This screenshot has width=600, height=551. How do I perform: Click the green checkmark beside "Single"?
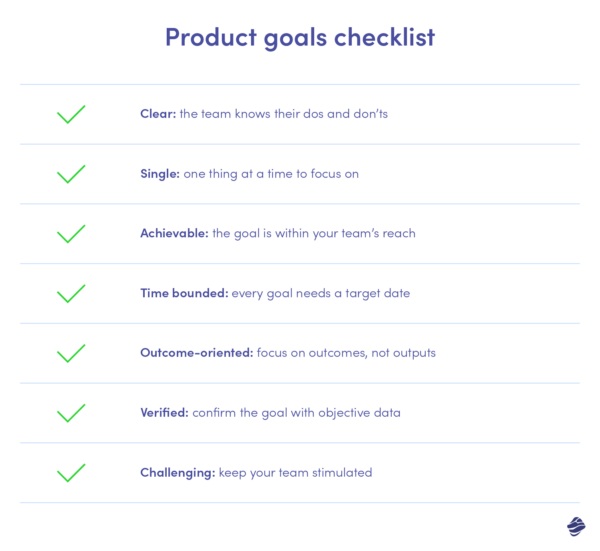71,174
